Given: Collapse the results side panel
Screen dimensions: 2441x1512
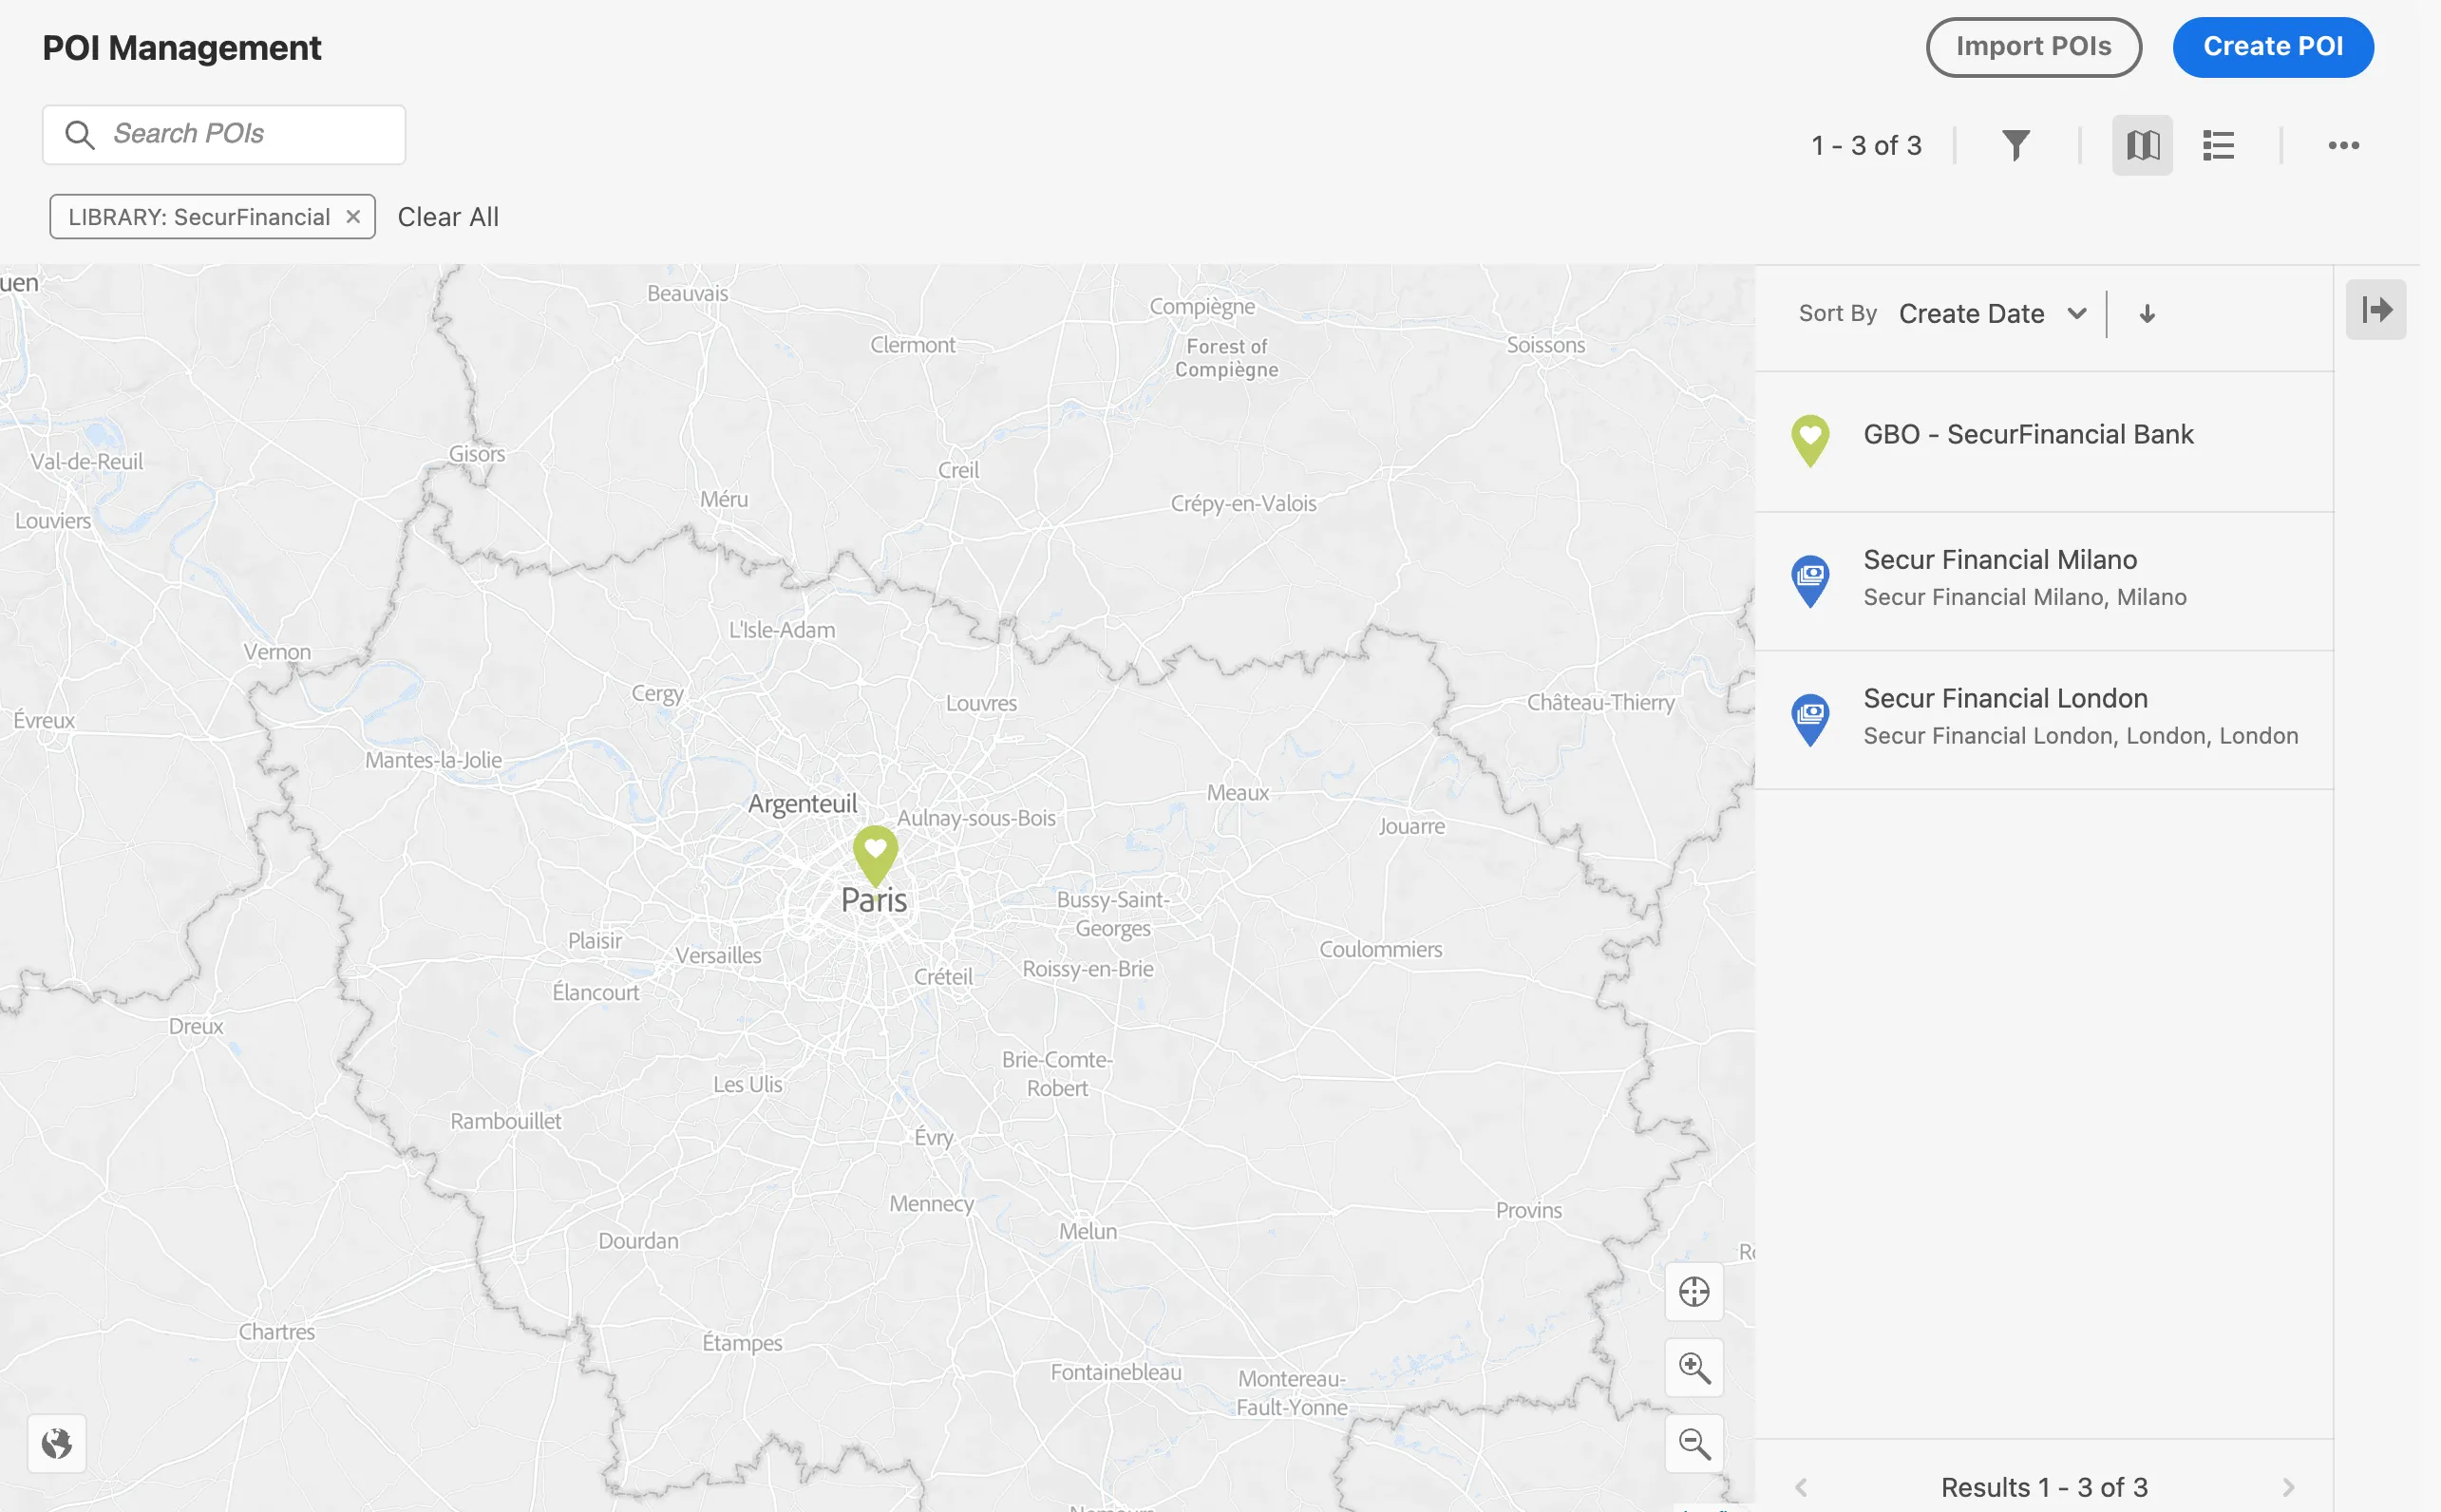Looking at the screenshot, I should (2376, 310).
